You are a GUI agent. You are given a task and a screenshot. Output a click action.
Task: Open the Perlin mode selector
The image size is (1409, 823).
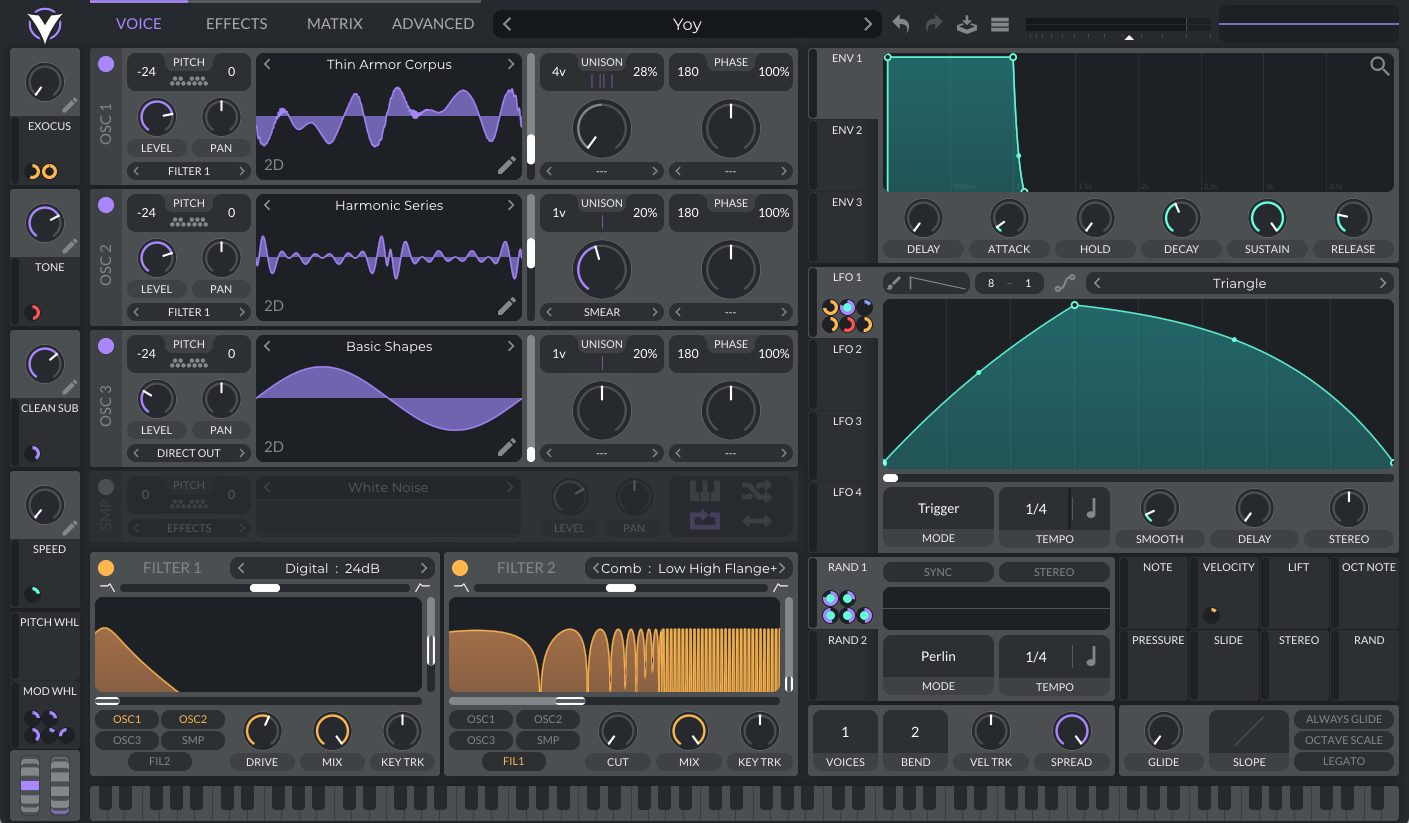938,656
